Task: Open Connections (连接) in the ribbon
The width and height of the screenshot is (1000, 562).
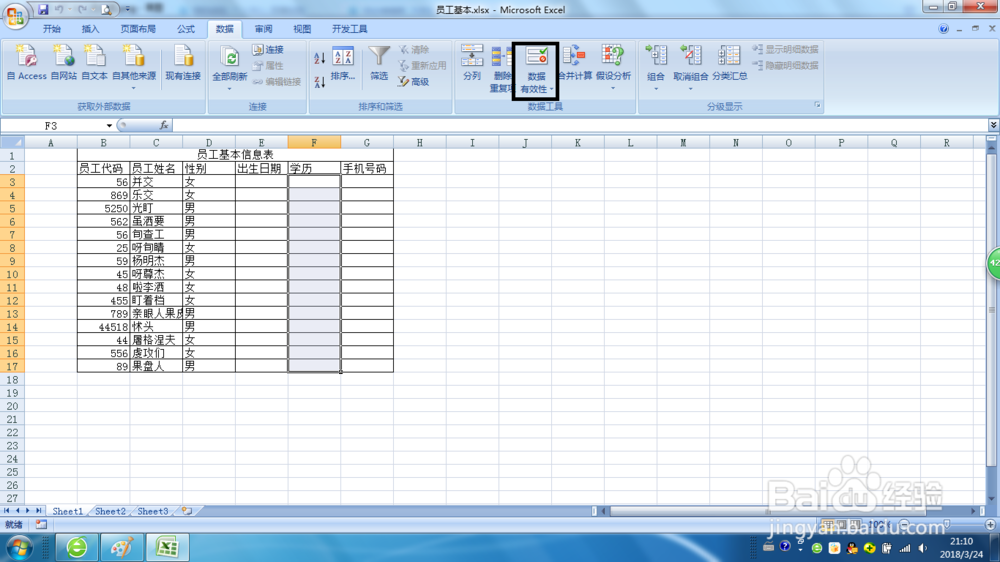Action: pos(268,49)
